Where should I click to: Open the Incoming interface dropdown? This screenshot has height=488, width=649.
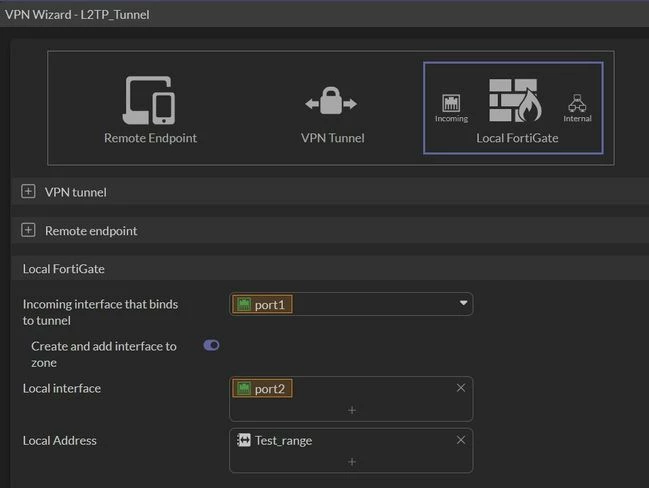pyautogui.click(x=464, y=303)
